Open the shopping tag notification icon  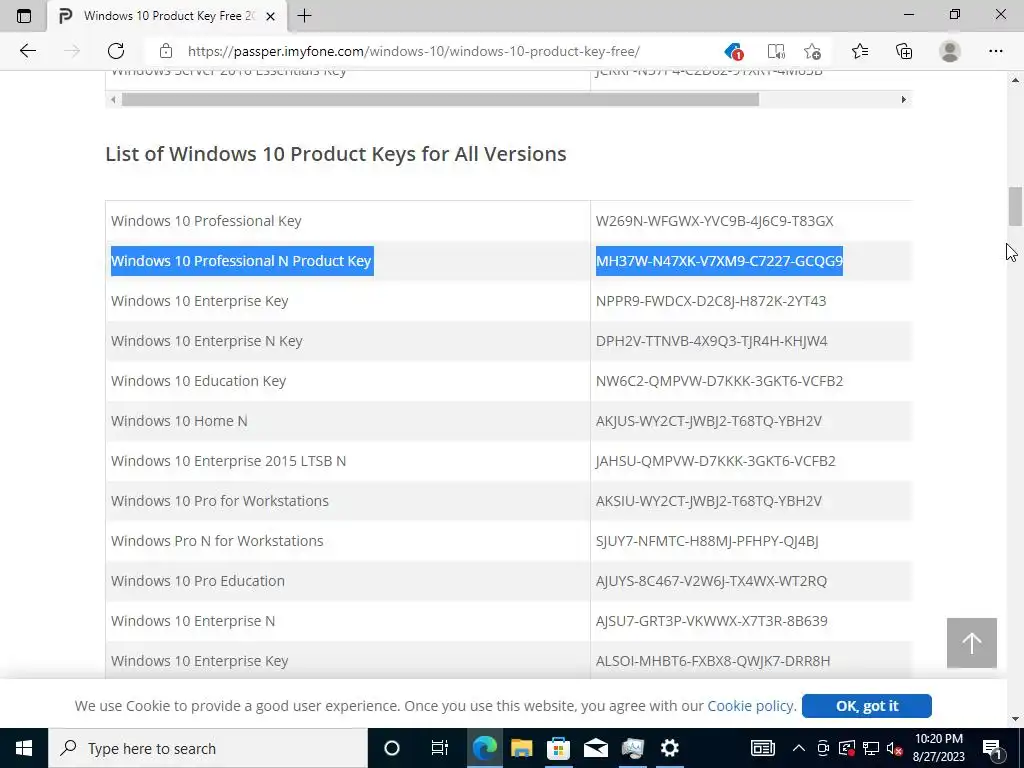pos(733,51)
